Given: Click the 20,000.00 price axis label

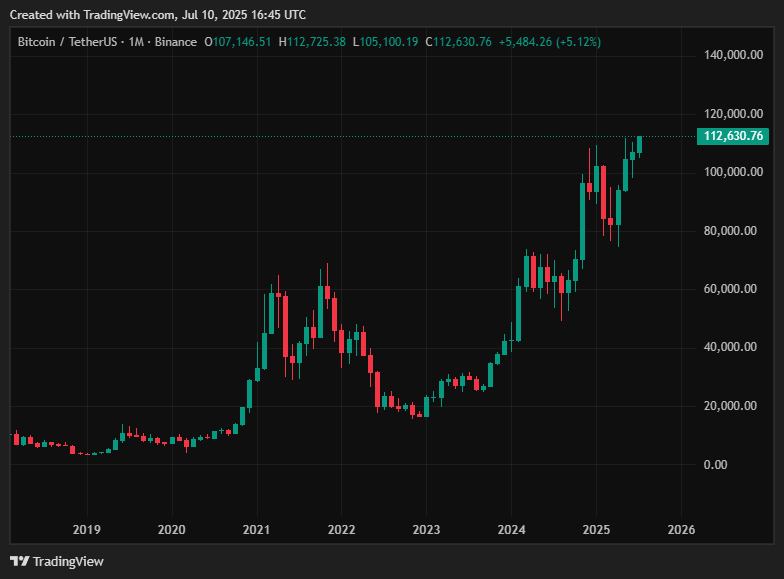Looking at the screenshot, I should point(730,406).
